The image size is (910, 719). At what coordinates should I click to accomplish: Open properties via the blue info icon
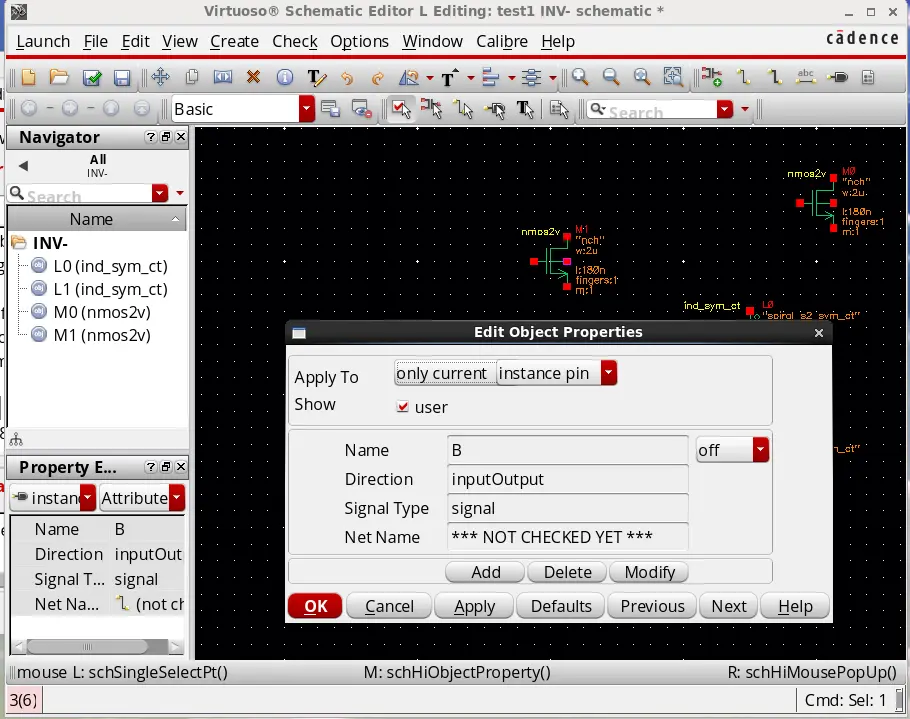(x=284, y=77)
